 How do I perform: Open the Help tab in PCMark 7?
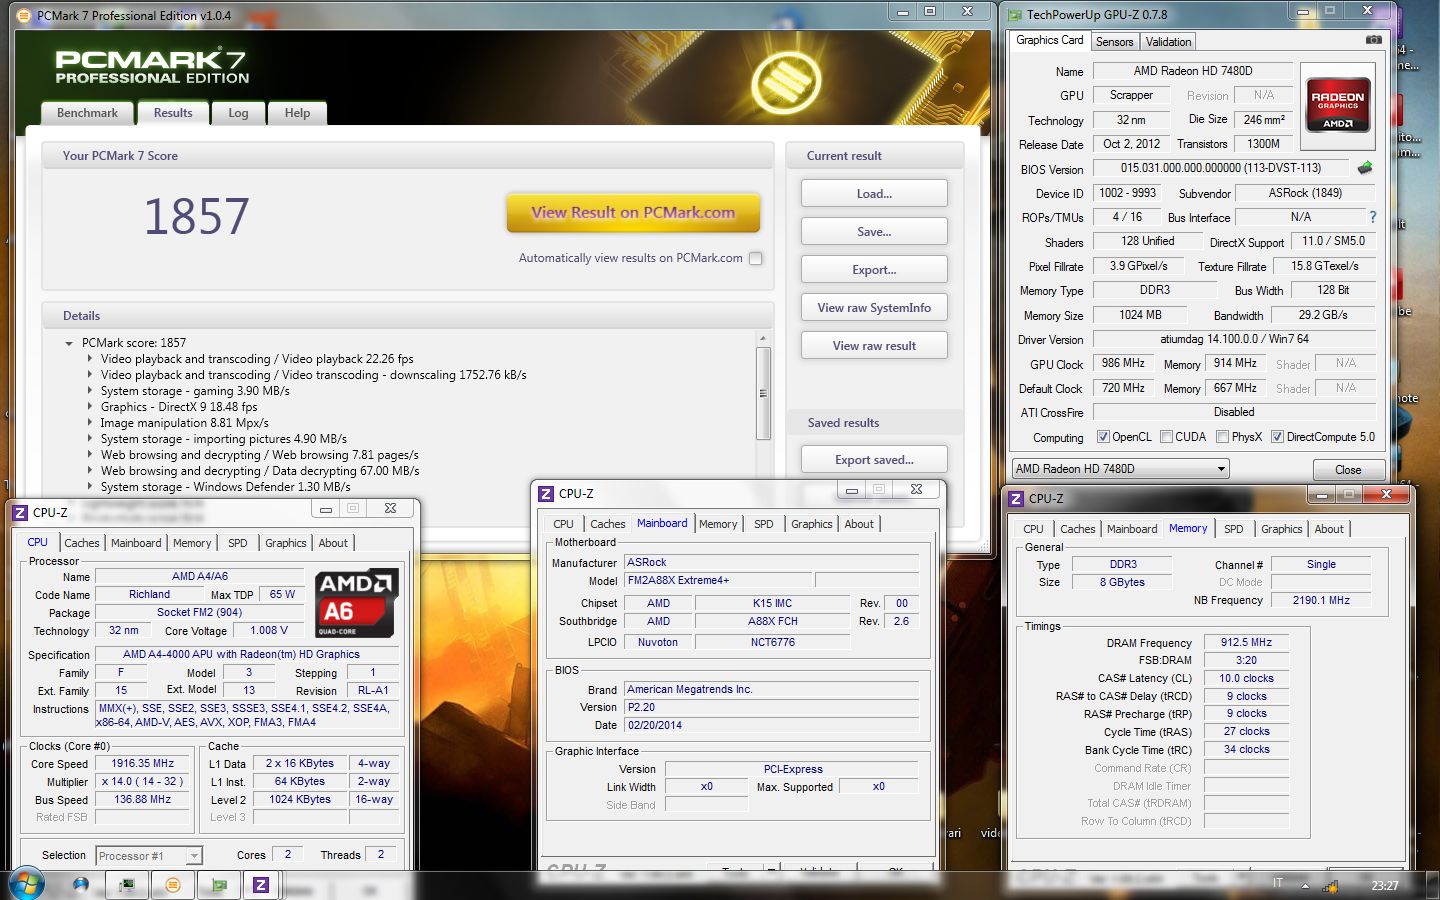pos(297,113)
